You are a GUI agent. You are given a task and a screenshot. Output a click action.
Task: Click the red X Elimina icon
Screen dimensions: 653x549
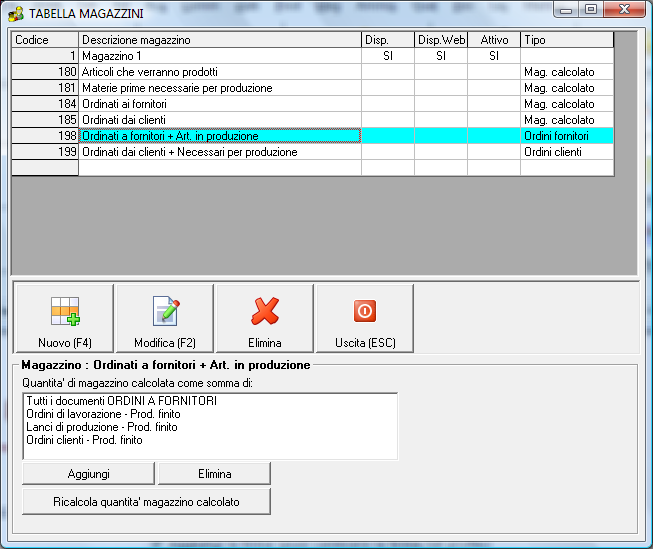(x=265, y=311)
